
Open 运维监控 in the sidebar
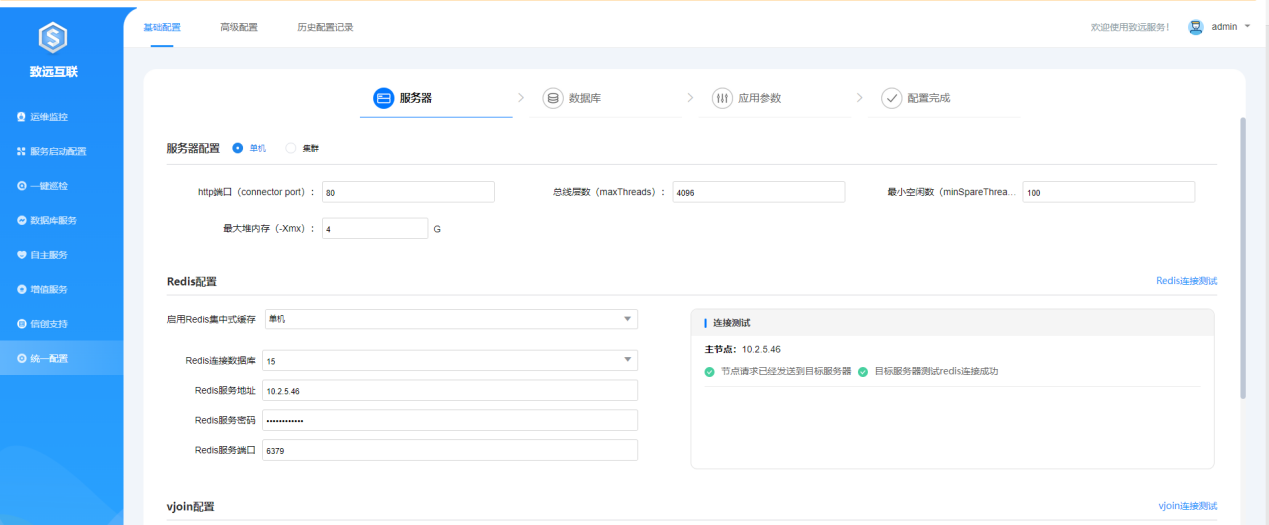click(x=48, y=117)
